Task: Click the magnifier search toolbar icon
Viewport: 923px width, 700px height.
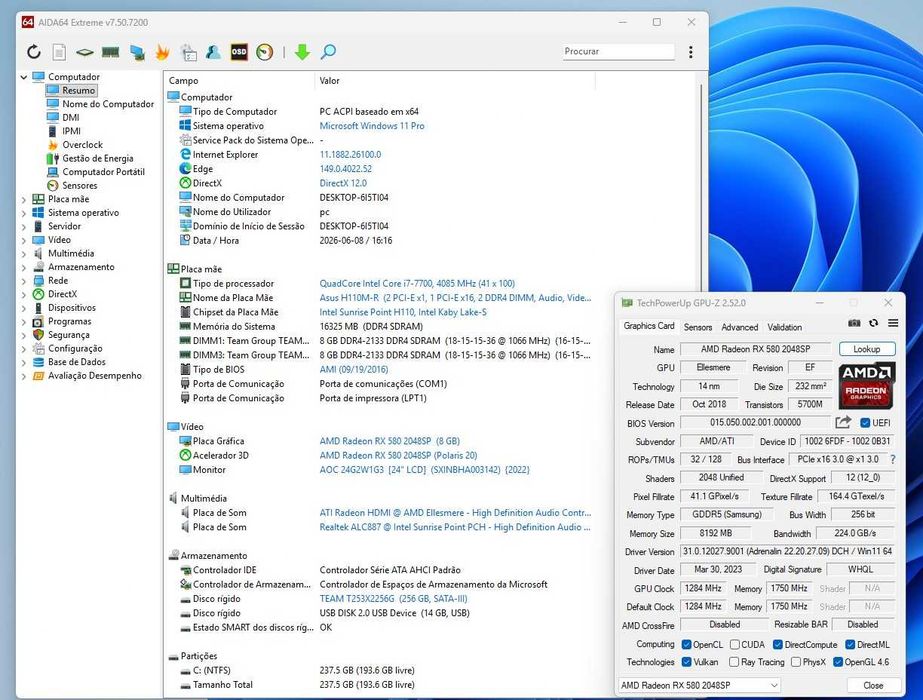Action: coord(328,52)
